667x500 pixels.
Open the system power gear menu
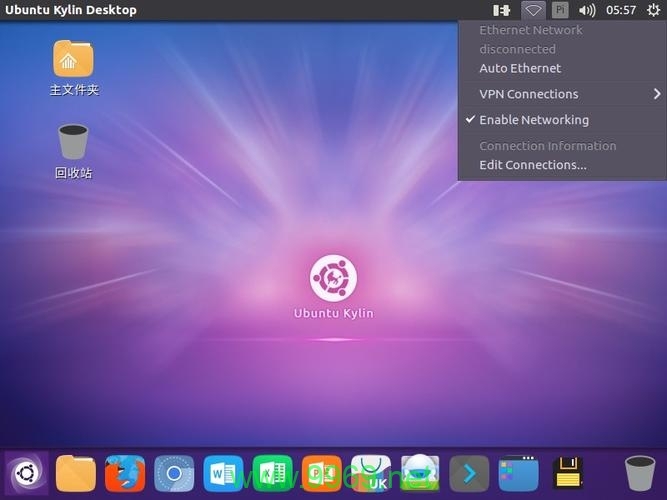pyautogui.click(x=653, y=10)
